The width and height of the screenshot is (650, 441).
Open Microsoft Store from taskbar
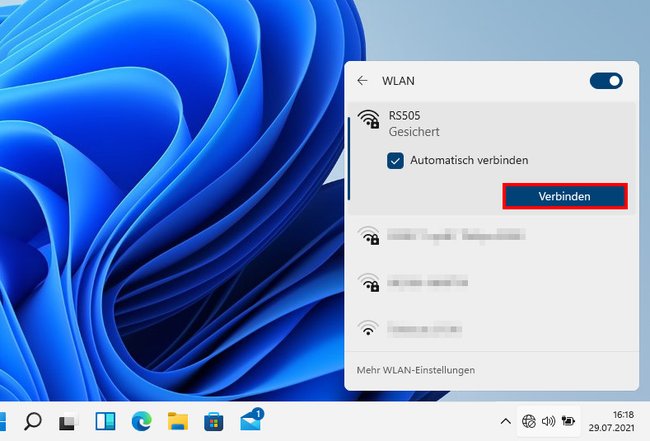pos(214,422)
